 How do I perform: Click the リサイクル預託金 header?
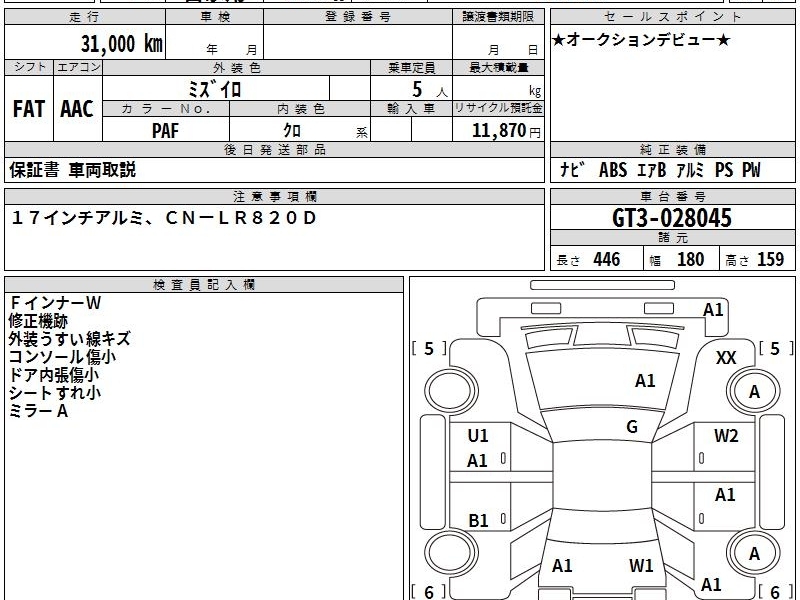498,108
